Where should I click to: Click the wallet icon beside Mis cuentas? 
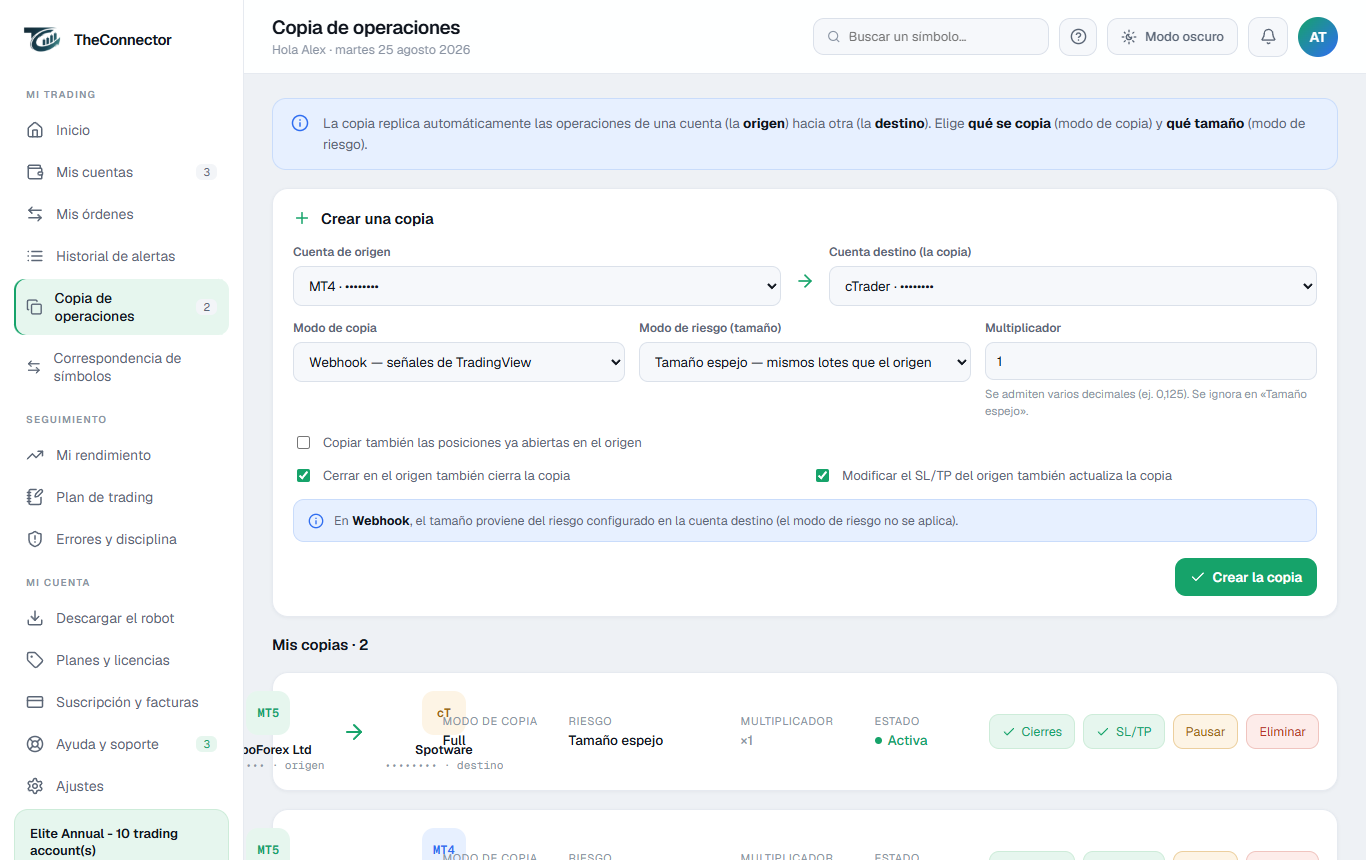pyautogui.click(x=35, y=172)
